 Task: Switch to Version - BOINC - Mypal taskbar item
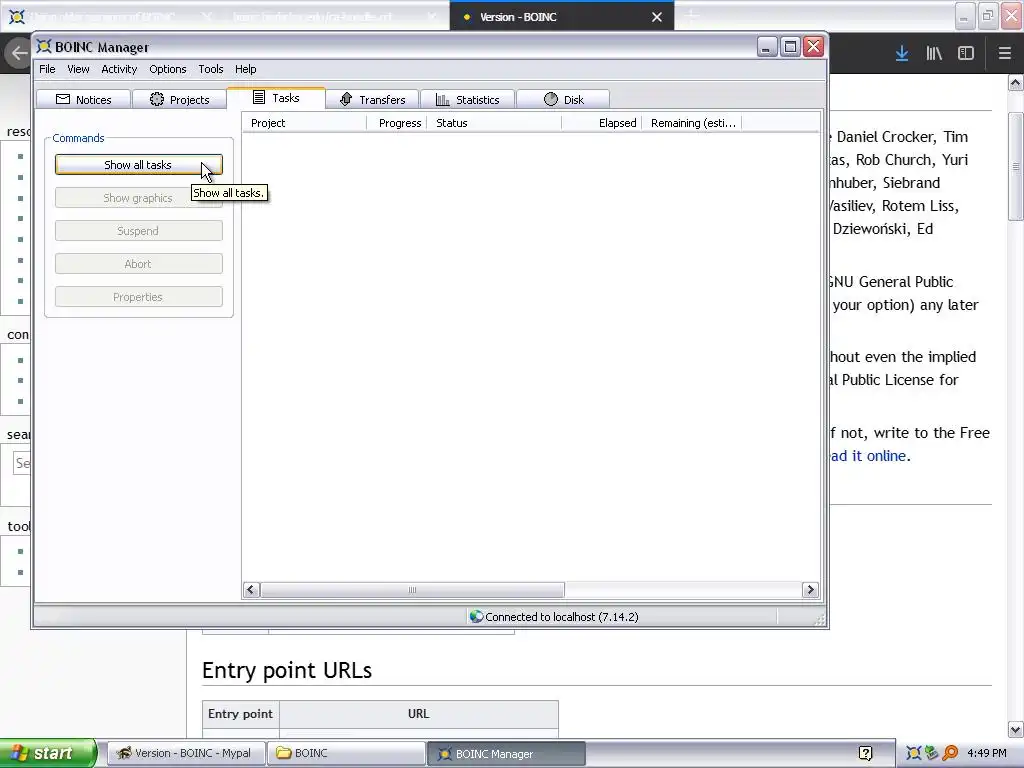186,753
